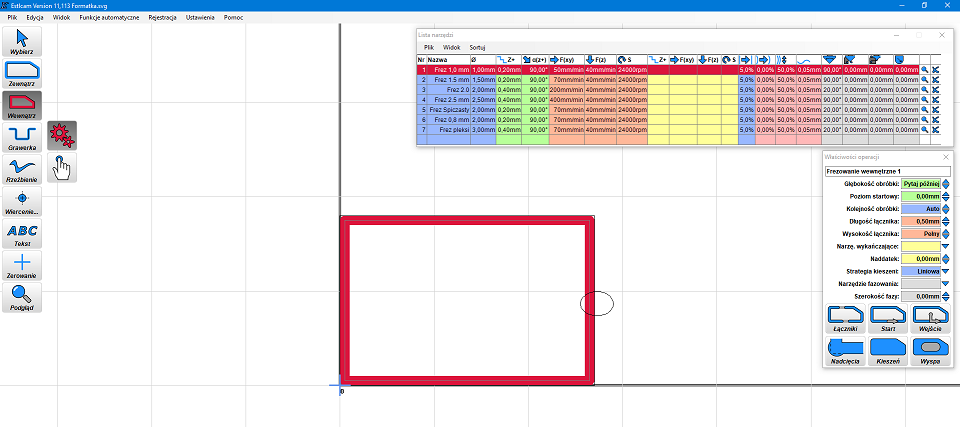Click delete icon in Frez pleksi row
The width and height of the screenshot is (960, 427).
[x=936, y=129]
